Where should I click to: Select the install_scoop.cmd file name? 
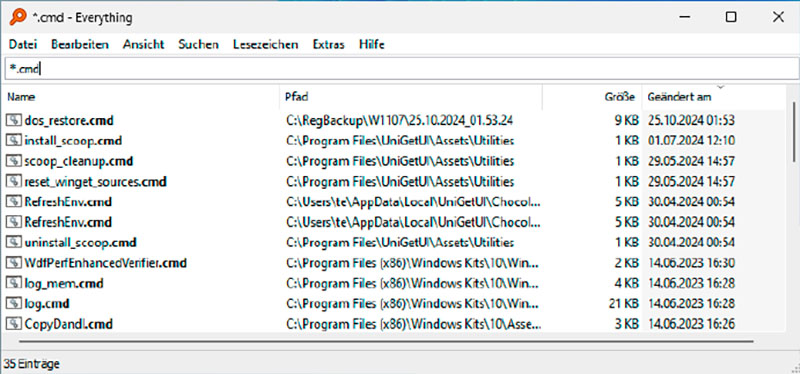point(73,141)
